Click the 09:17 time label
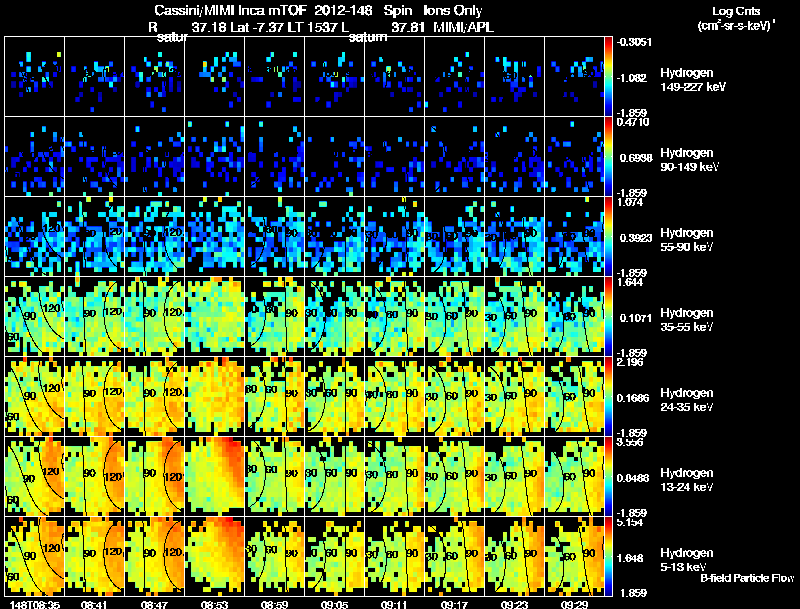The image size is (800, 609). (x=454, y=604)
